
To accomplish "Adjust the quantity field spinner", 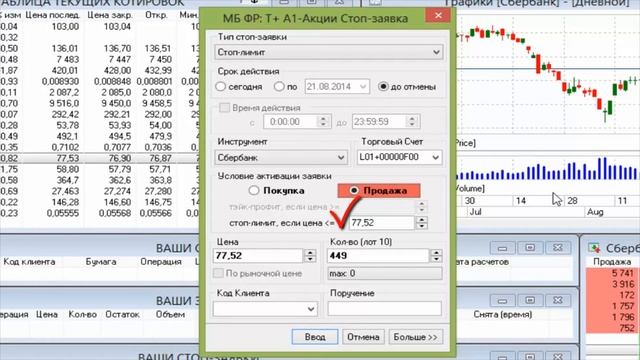I will tap(436, 256).
